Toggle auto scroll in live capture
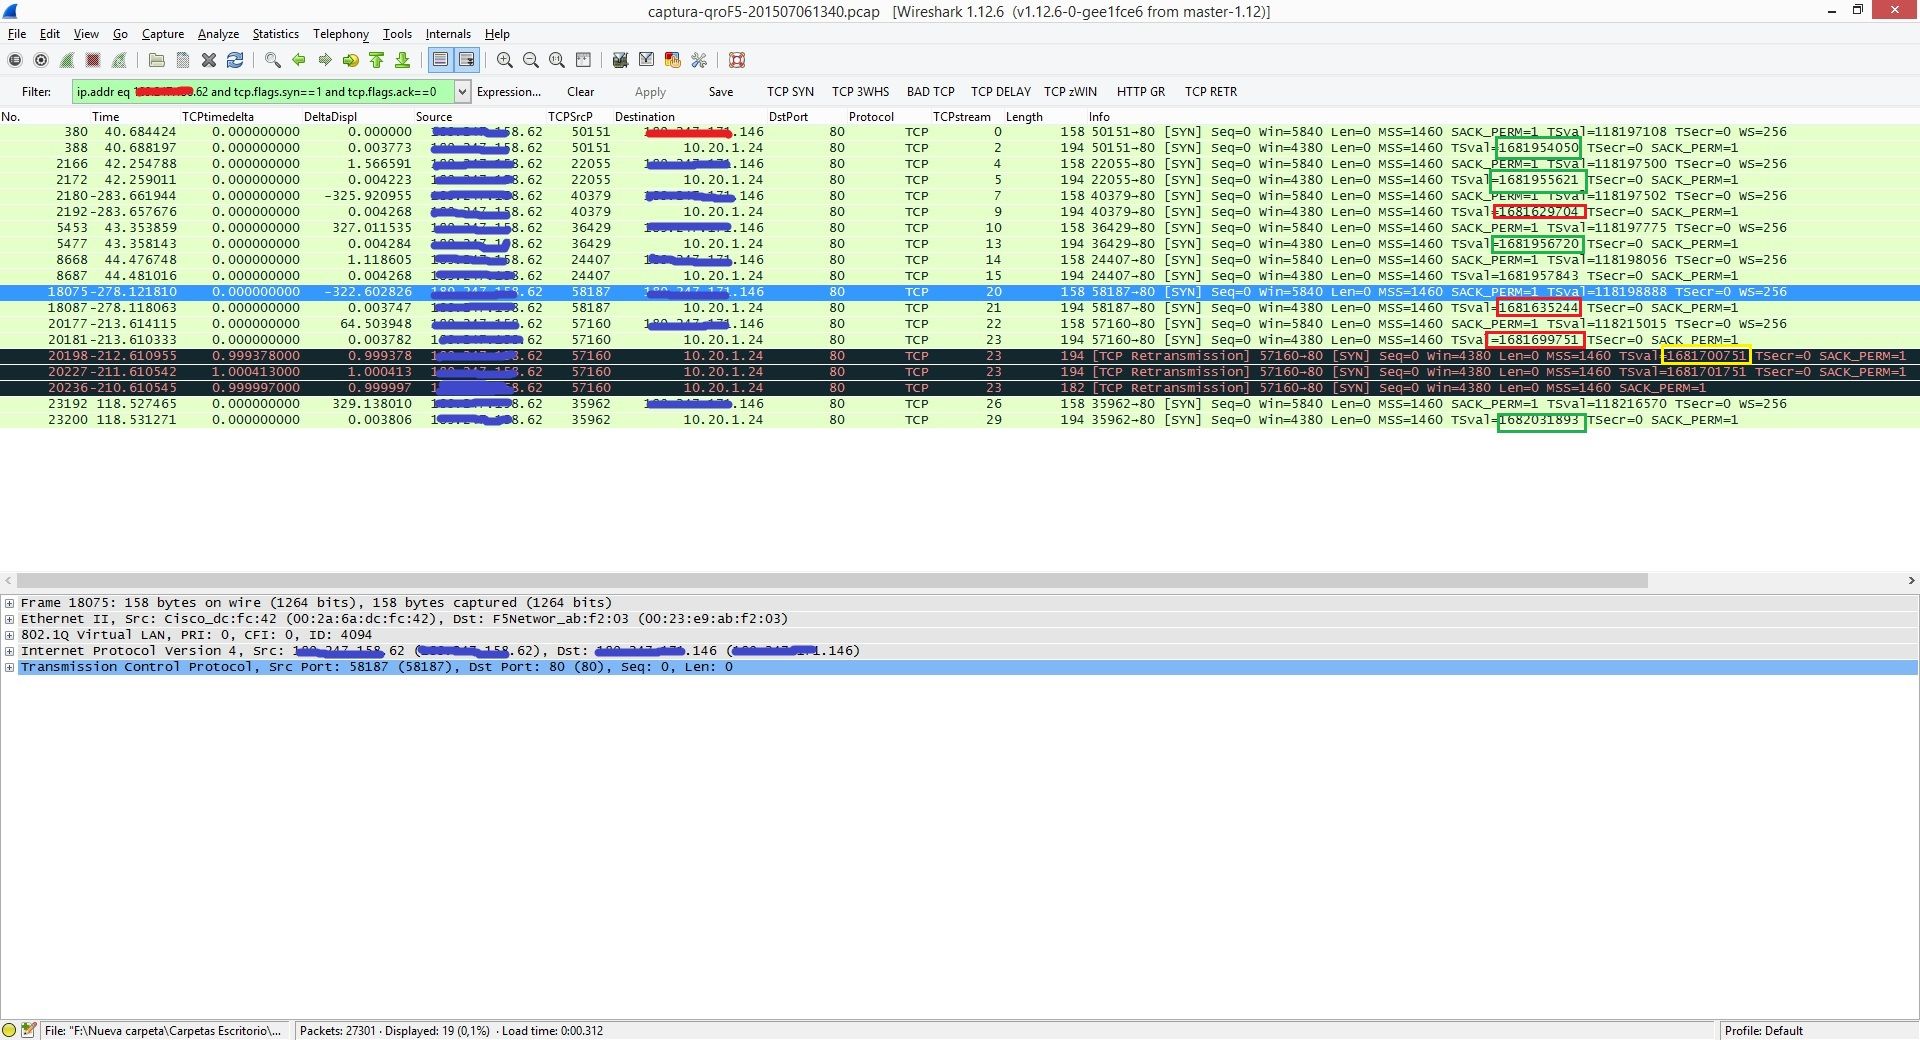The width and height of the screenshot is (1920, 1040). (467, 60)
